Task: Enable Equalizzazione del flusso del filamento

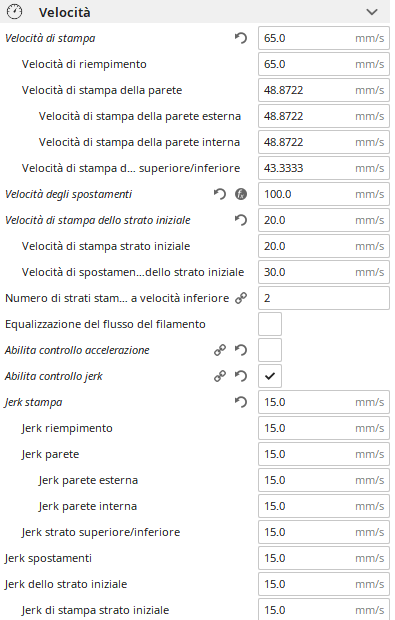Action: click(270, 324)
